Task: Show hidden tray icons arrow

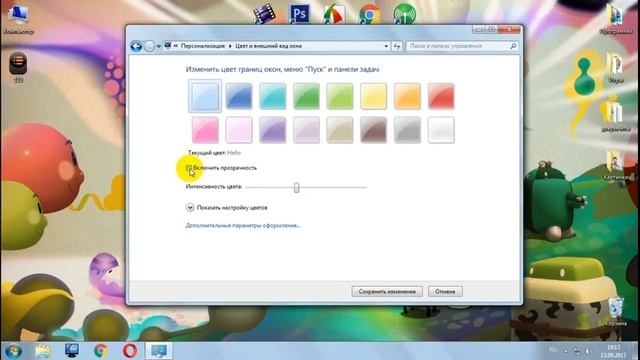Action: coord(566,351)
